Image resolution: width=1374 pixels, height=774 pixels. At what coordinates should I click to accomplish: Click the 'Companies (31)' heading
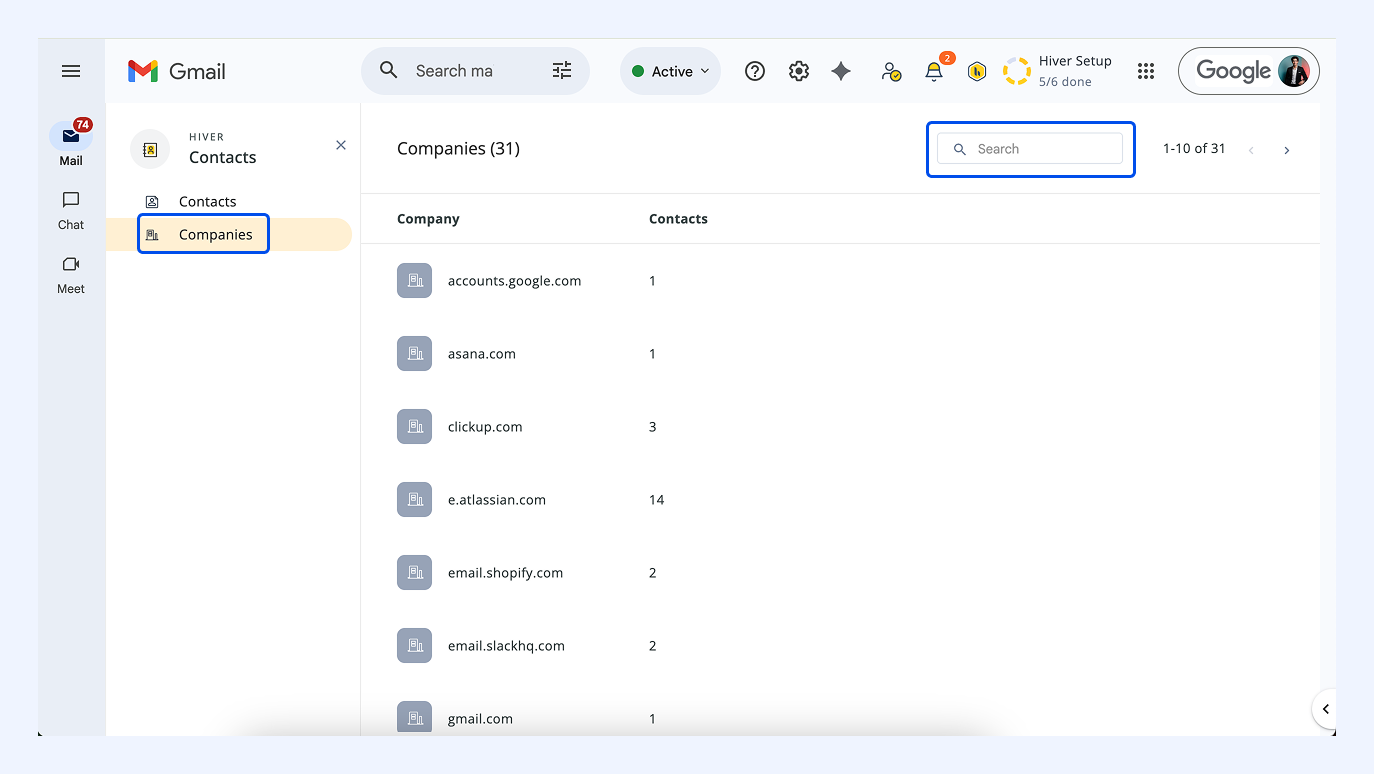pos(458,149)
